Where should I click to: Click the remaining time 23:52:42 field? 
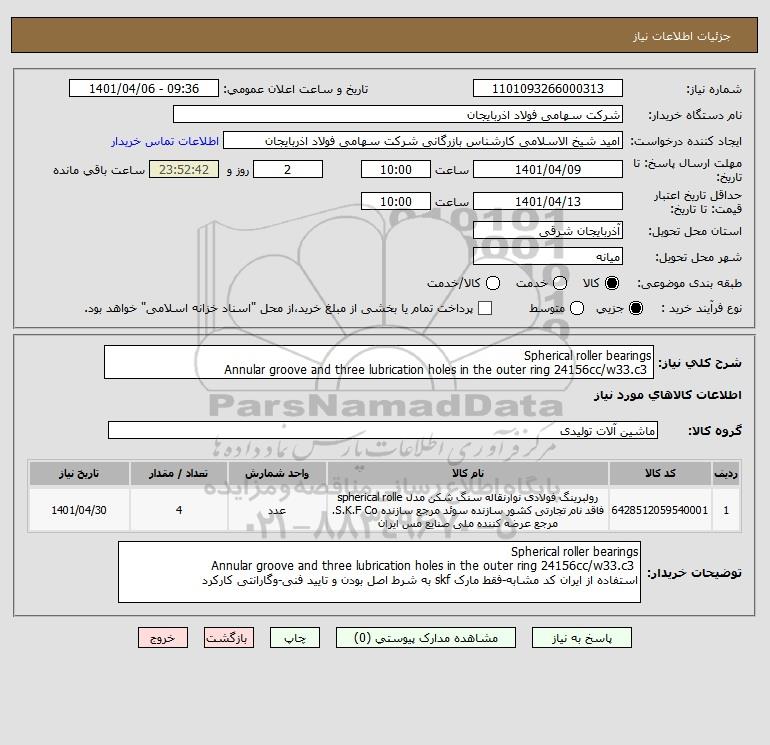coord(184,169)
